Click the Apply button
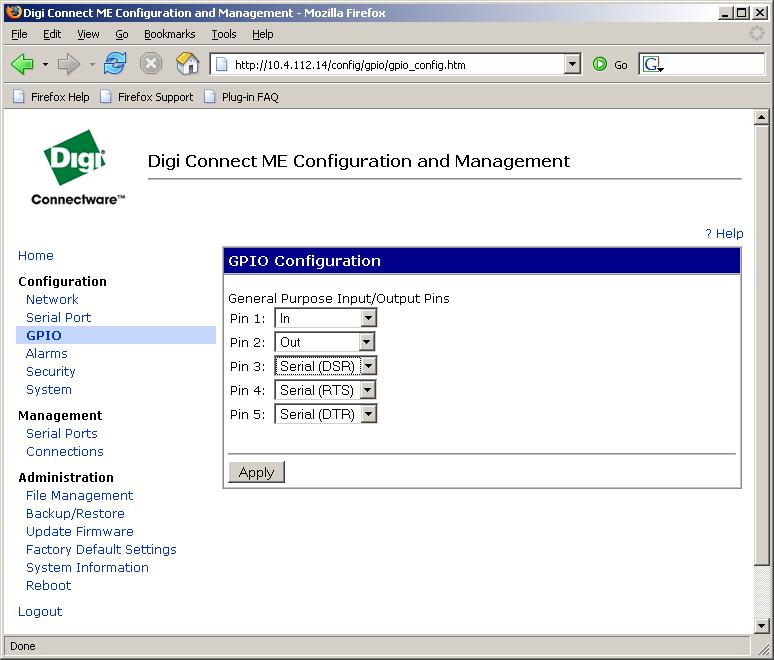The image size is (774, 660). pyautogui.click(x=256, y=472)
